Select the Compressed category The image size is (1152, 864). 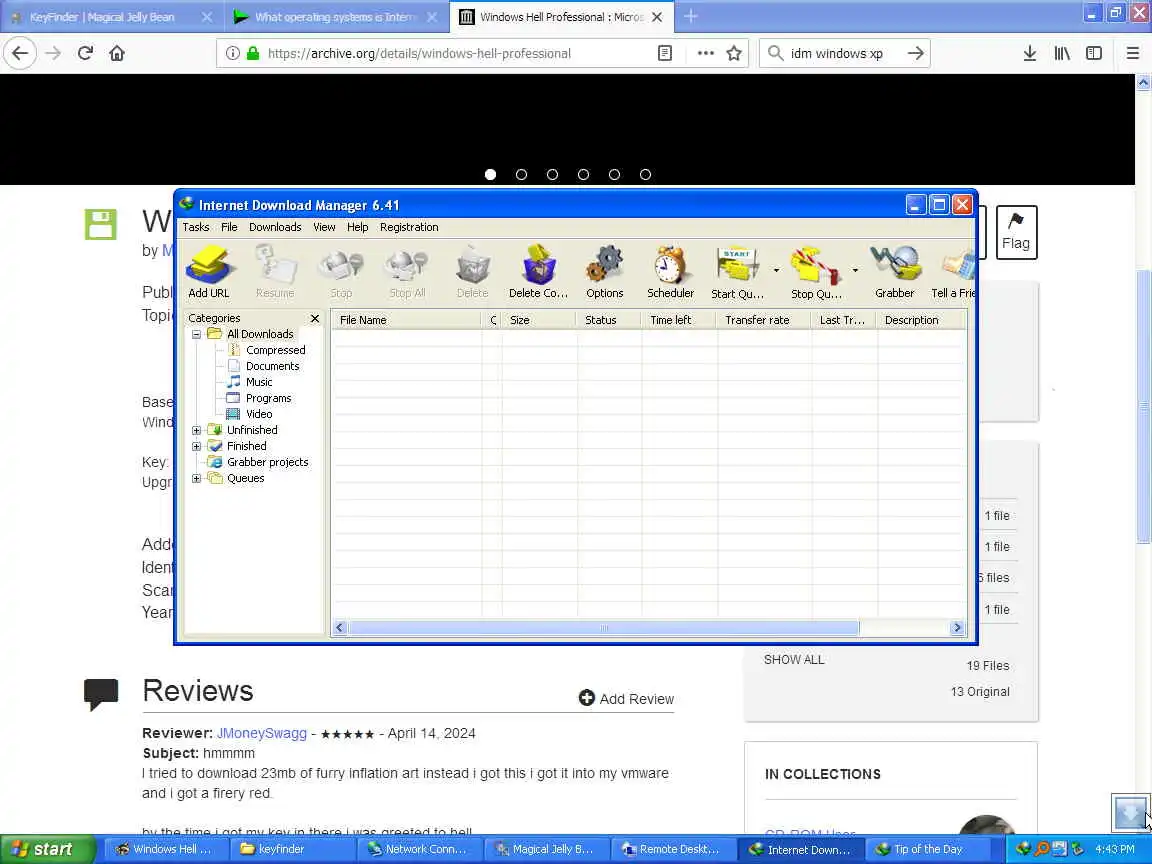(x=276, y=350)
